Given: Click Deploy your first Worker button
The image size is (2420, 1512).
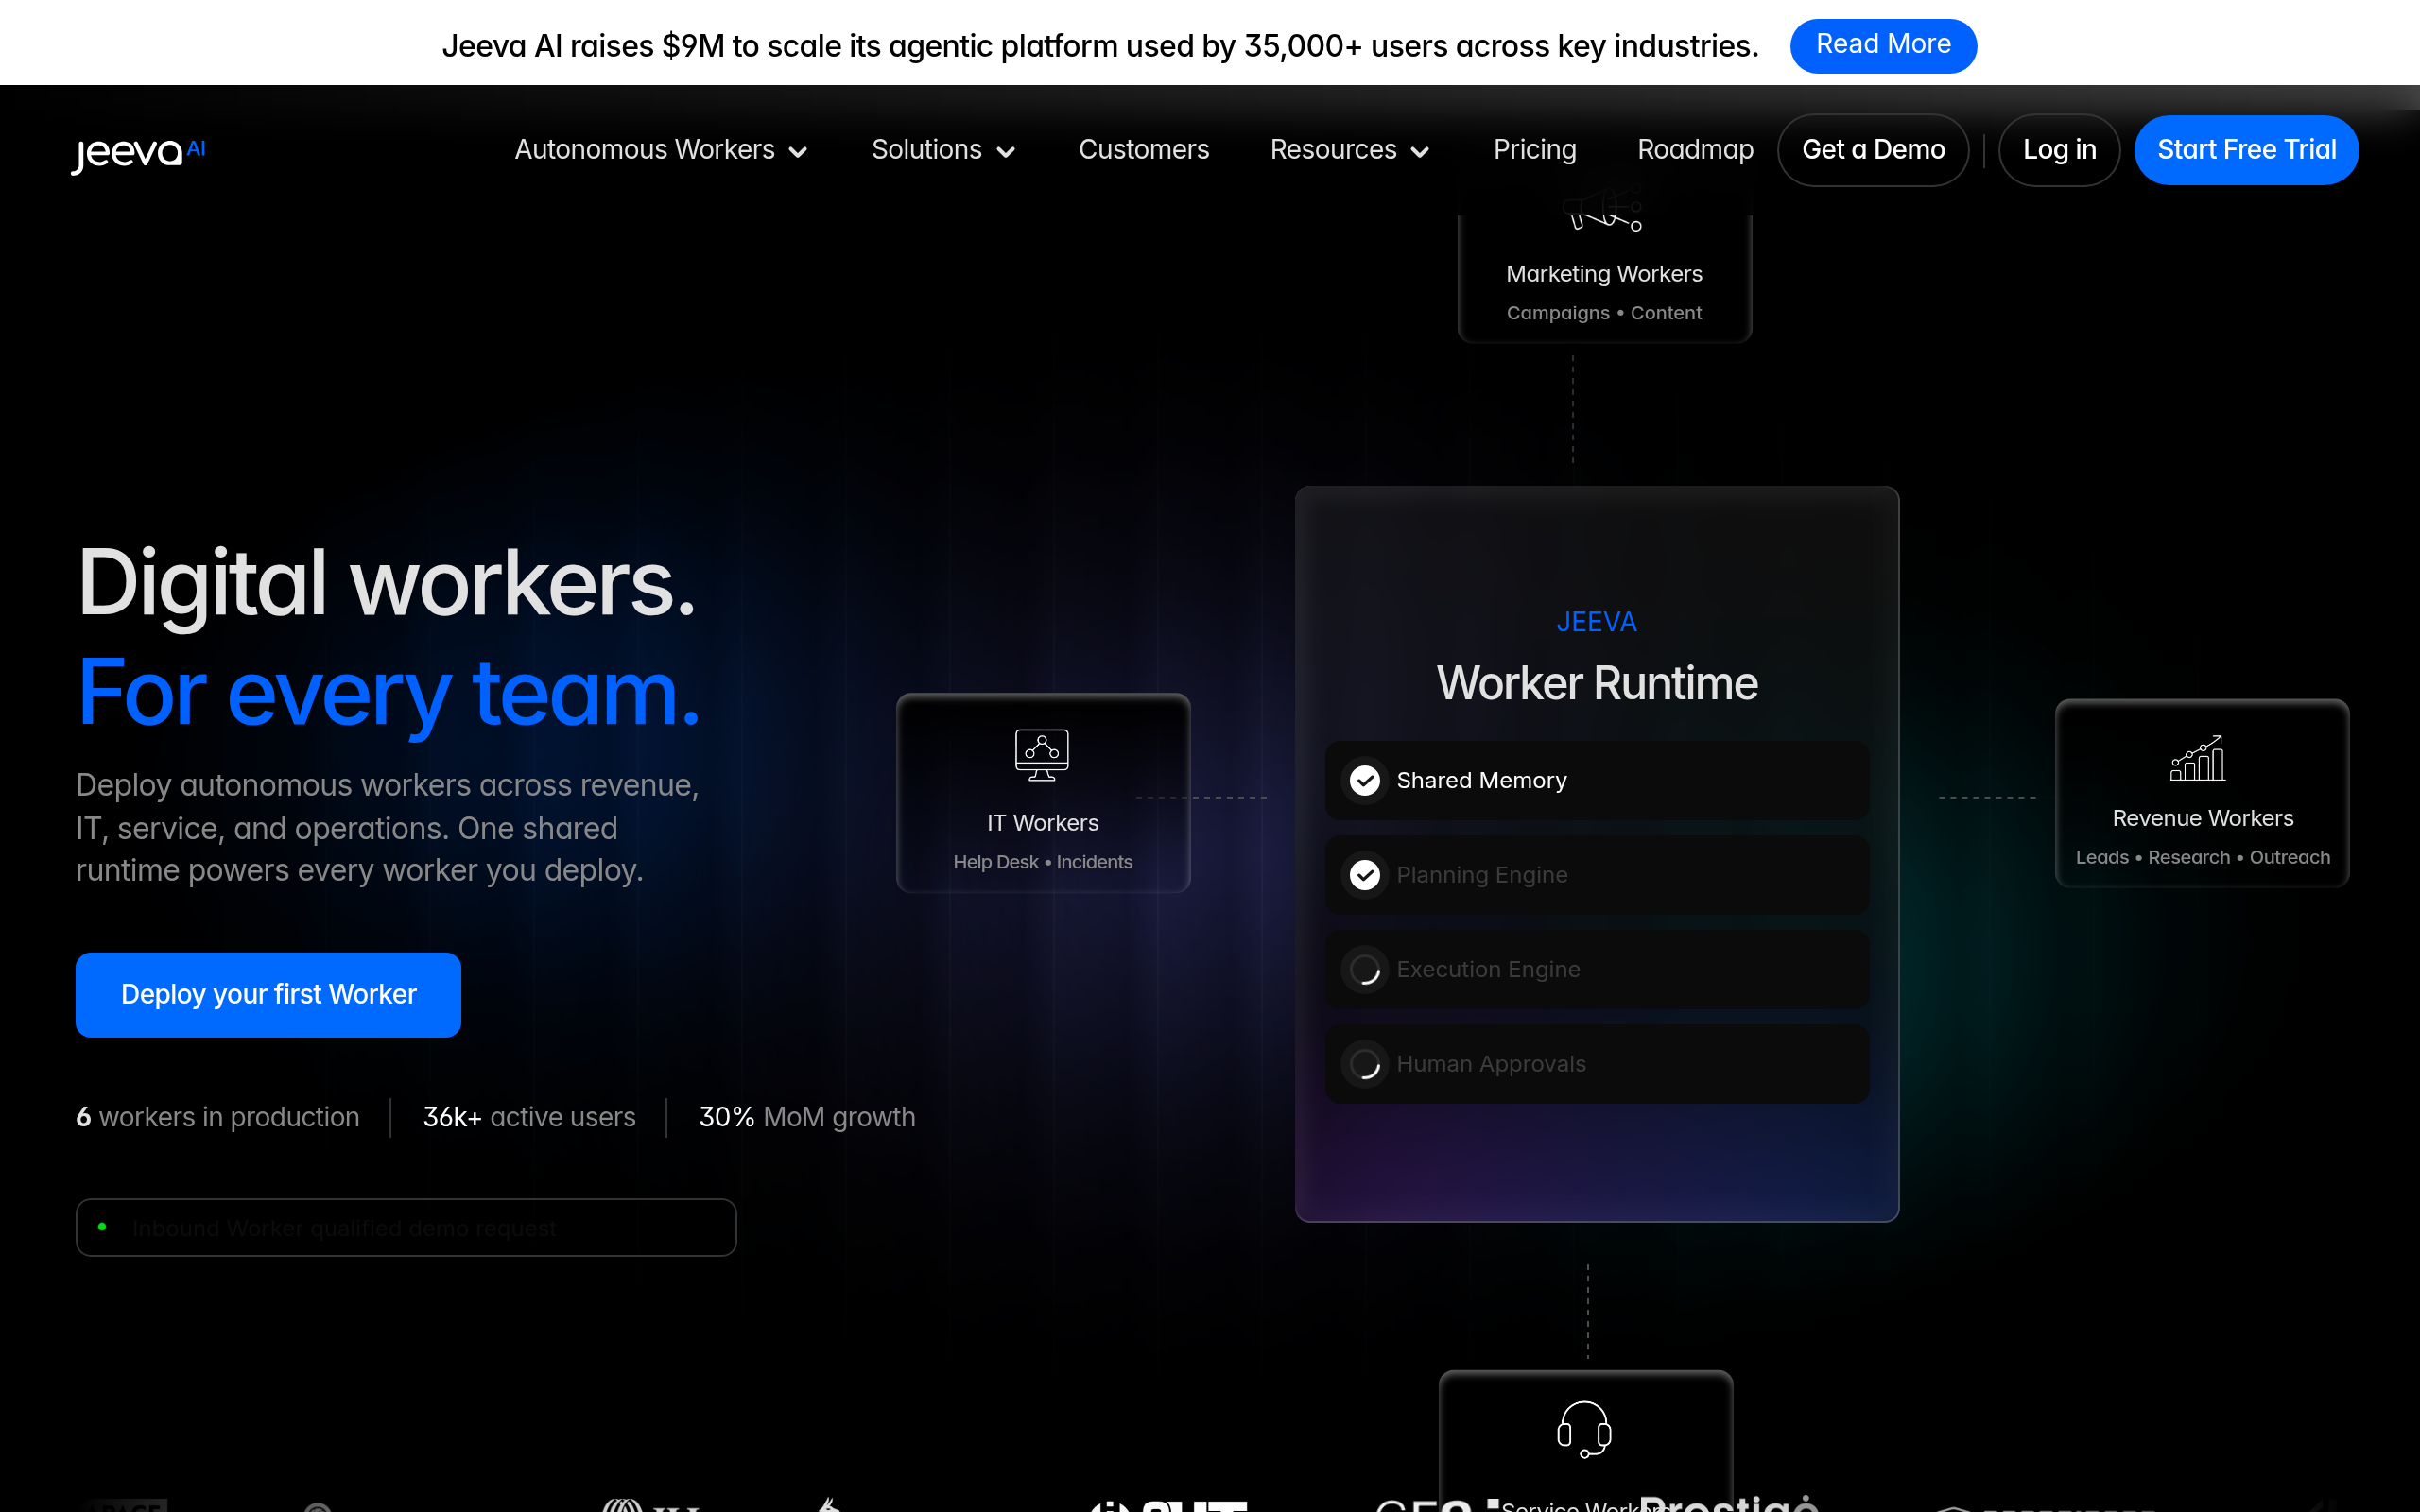Looking at the screenshot, I should click(x=268, y=994).
